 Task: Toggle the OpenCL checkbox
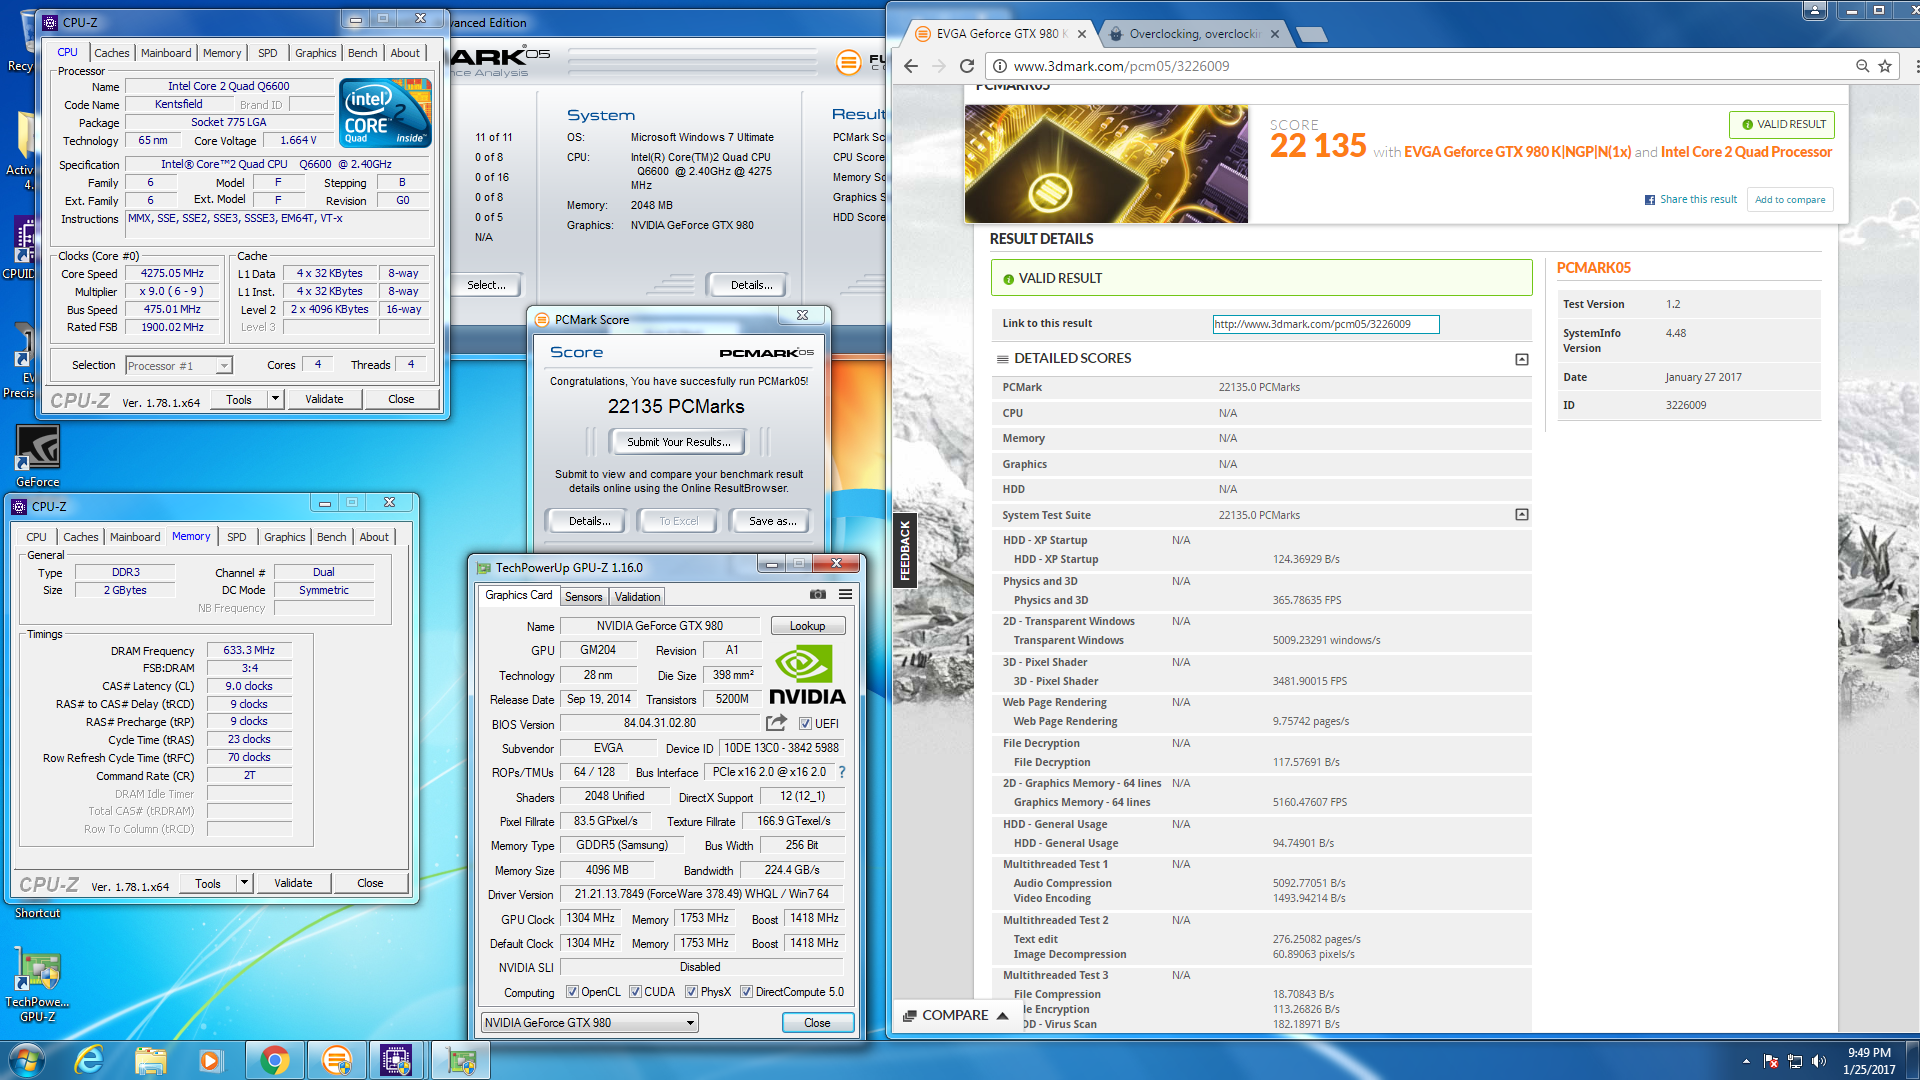click(x=572, y=992)
